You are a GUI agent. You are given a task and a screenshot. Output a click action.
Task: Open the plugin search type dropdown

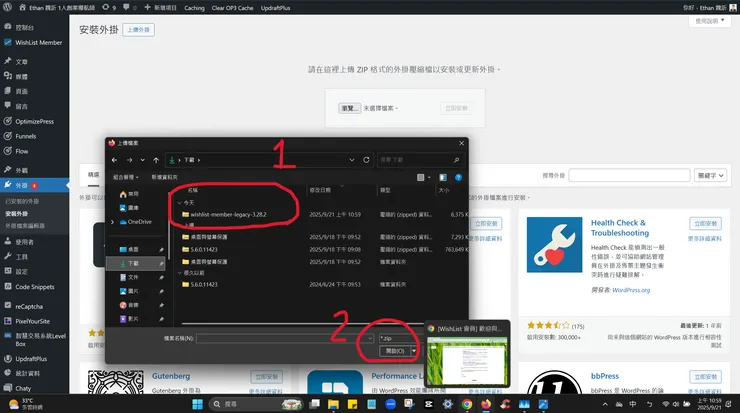[x=710, y=176]
